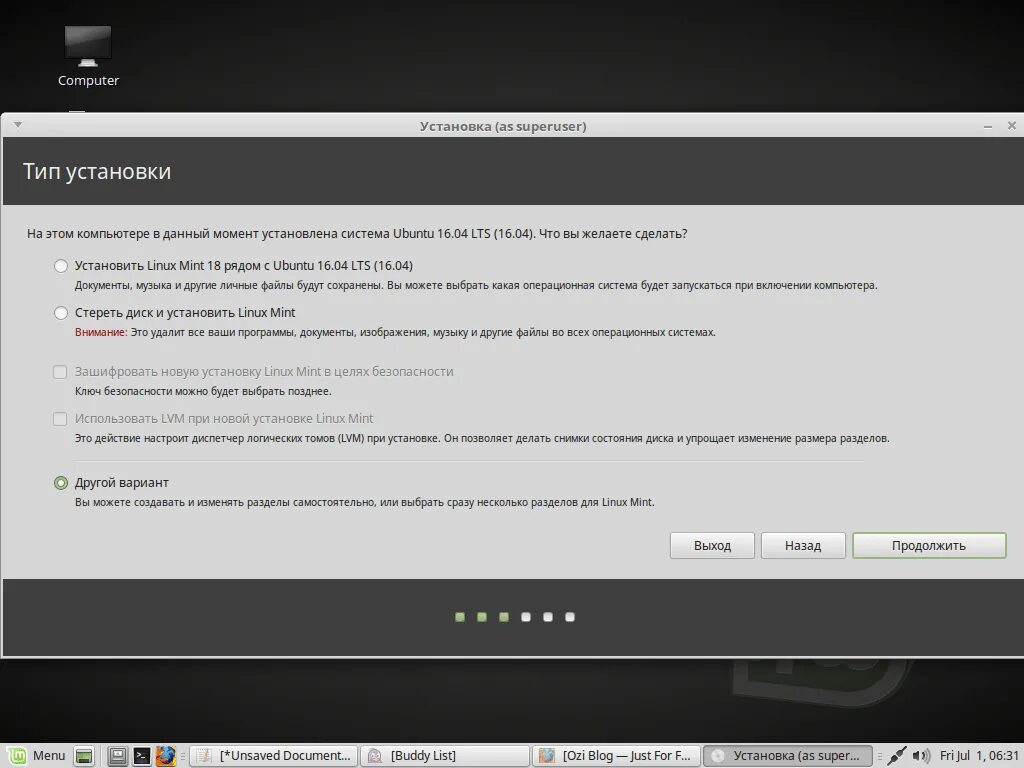Click the 'Назад' button
Image resolution: width=1024 pixels, height=768 pixels.
click(803, 545)
